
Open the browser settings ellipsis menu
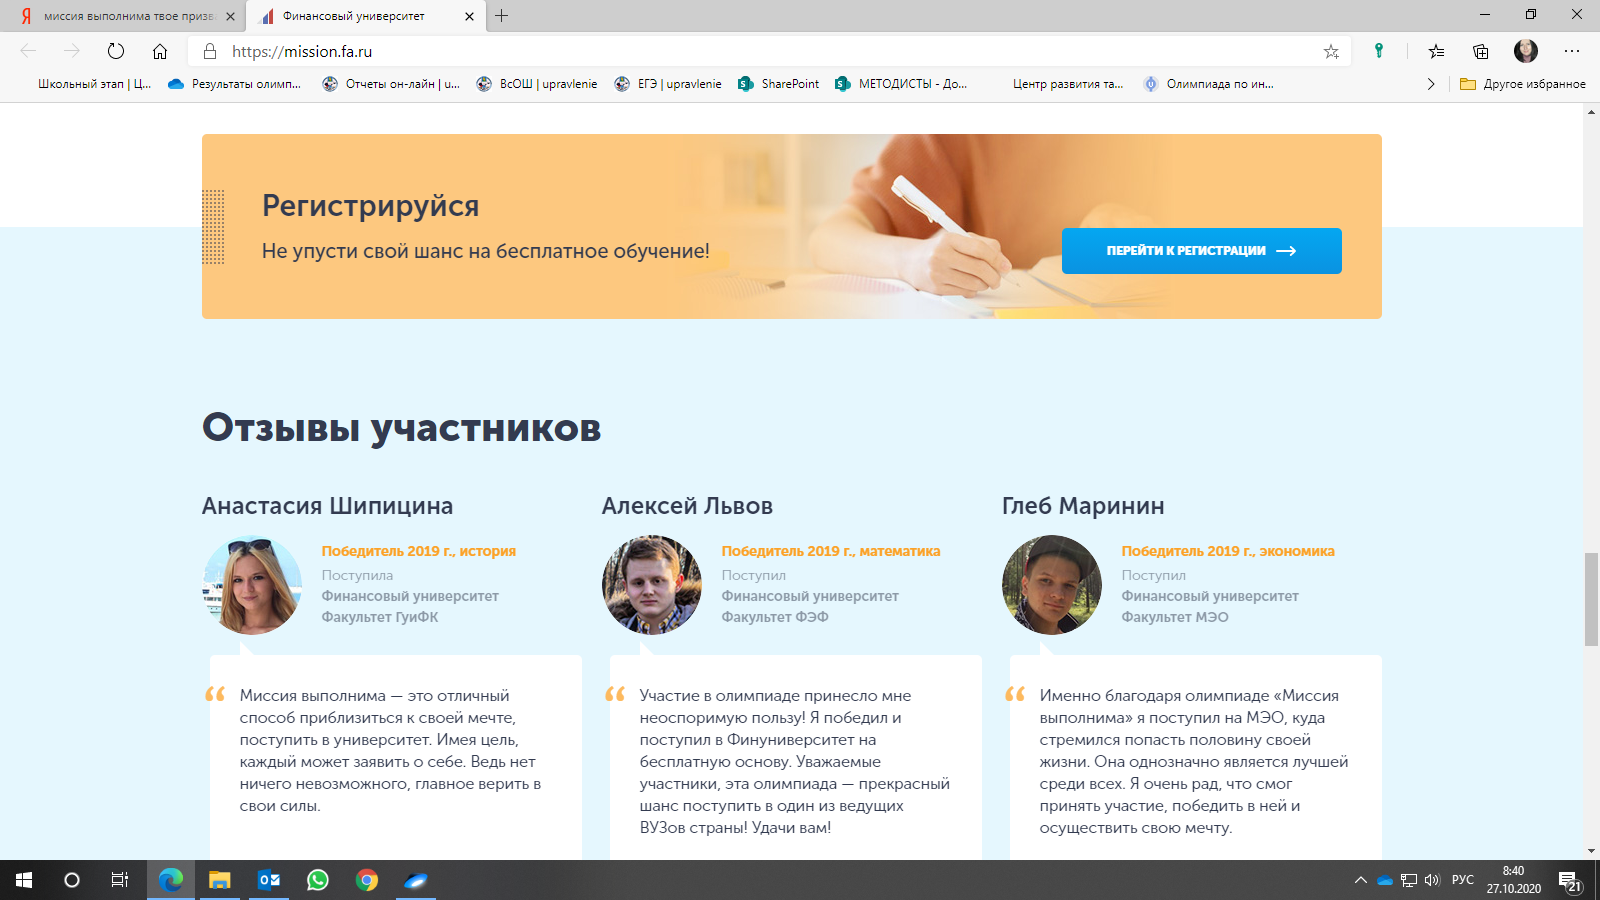1572,51
